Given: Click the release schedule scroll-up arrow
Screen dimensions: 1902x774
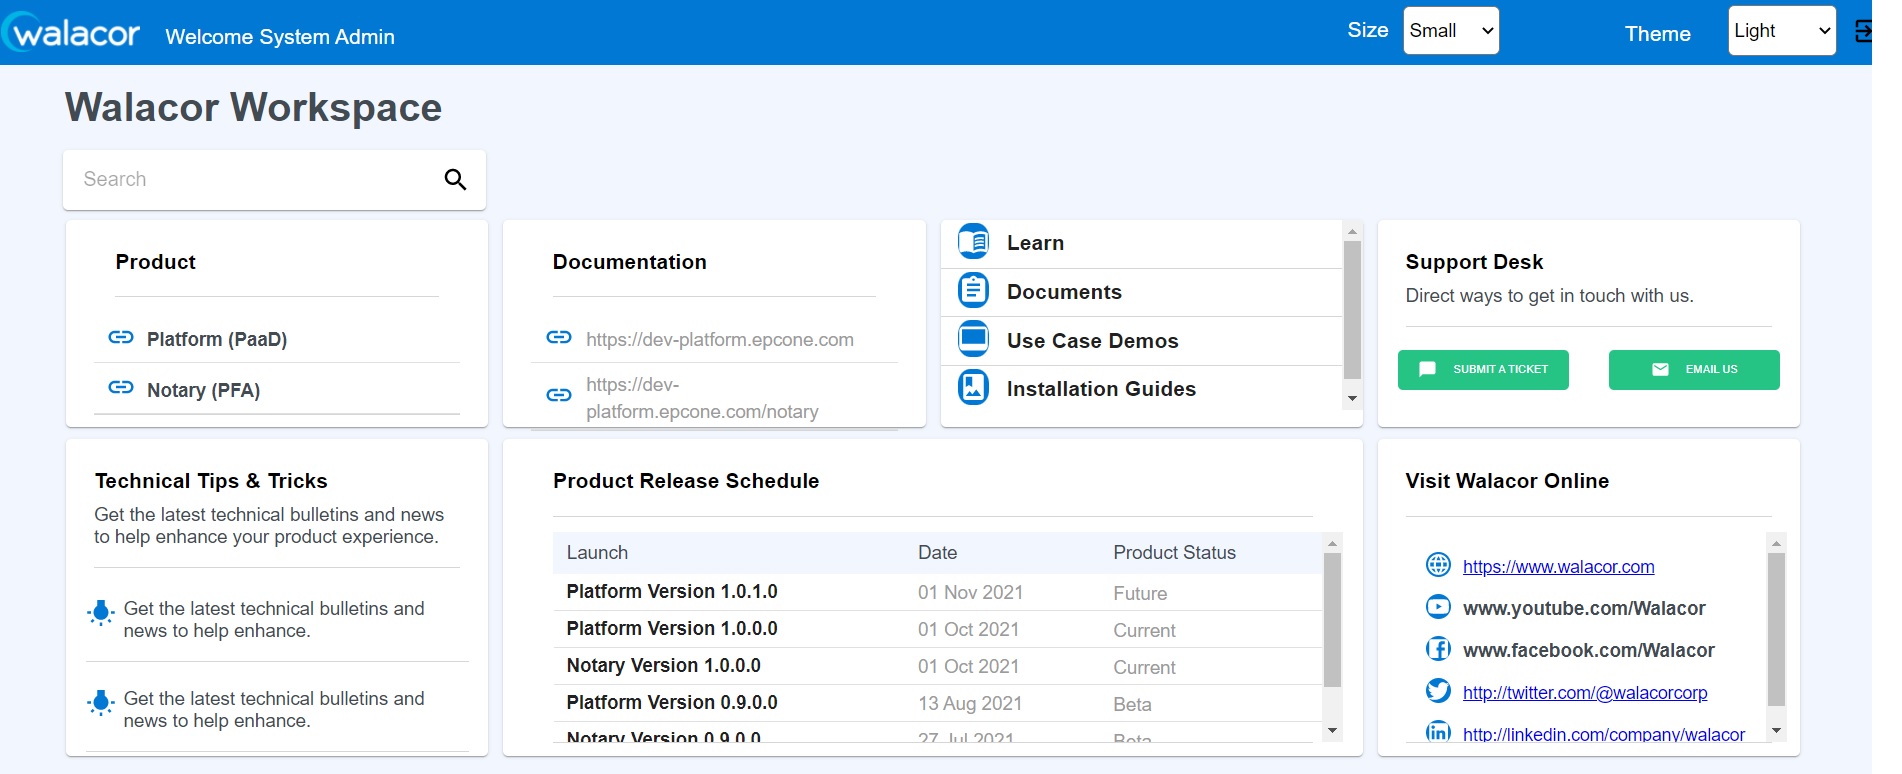Looking at the screenshot, I should [x=1332, y=543].
